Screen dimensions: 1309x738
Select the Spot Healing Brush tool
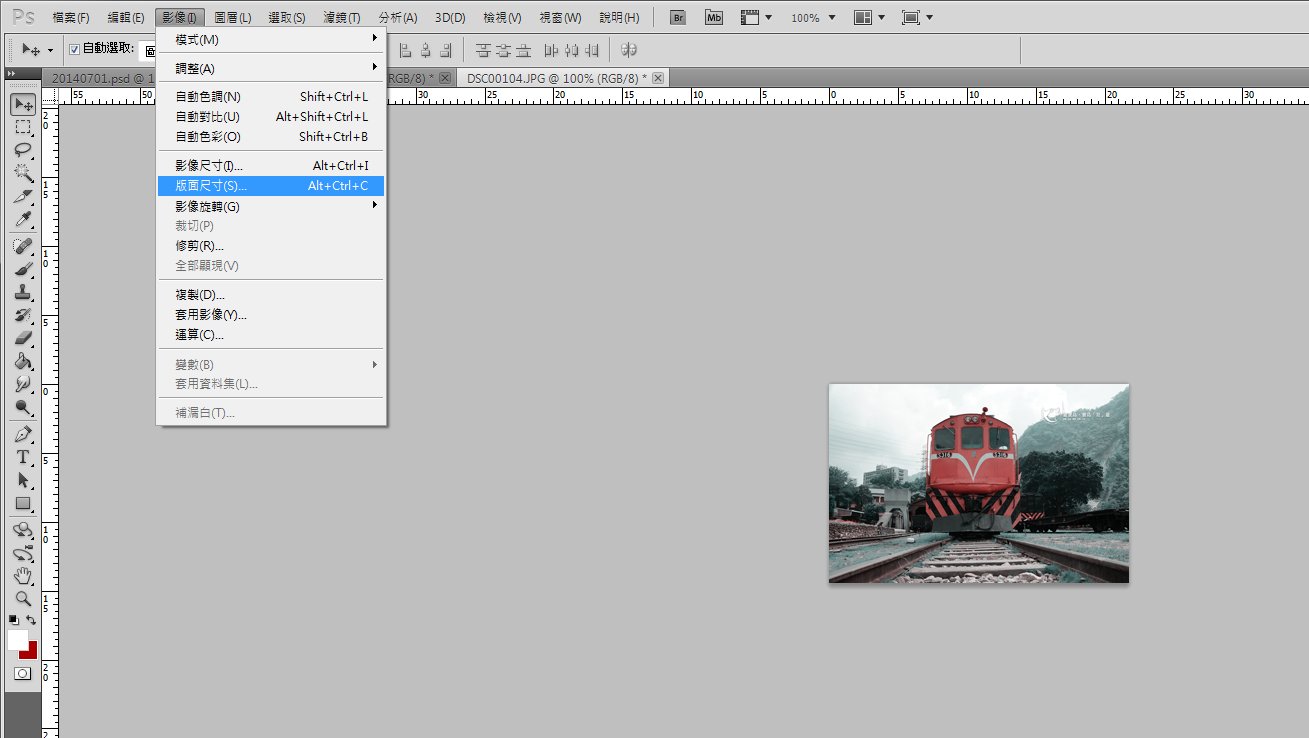pos(22,246)
